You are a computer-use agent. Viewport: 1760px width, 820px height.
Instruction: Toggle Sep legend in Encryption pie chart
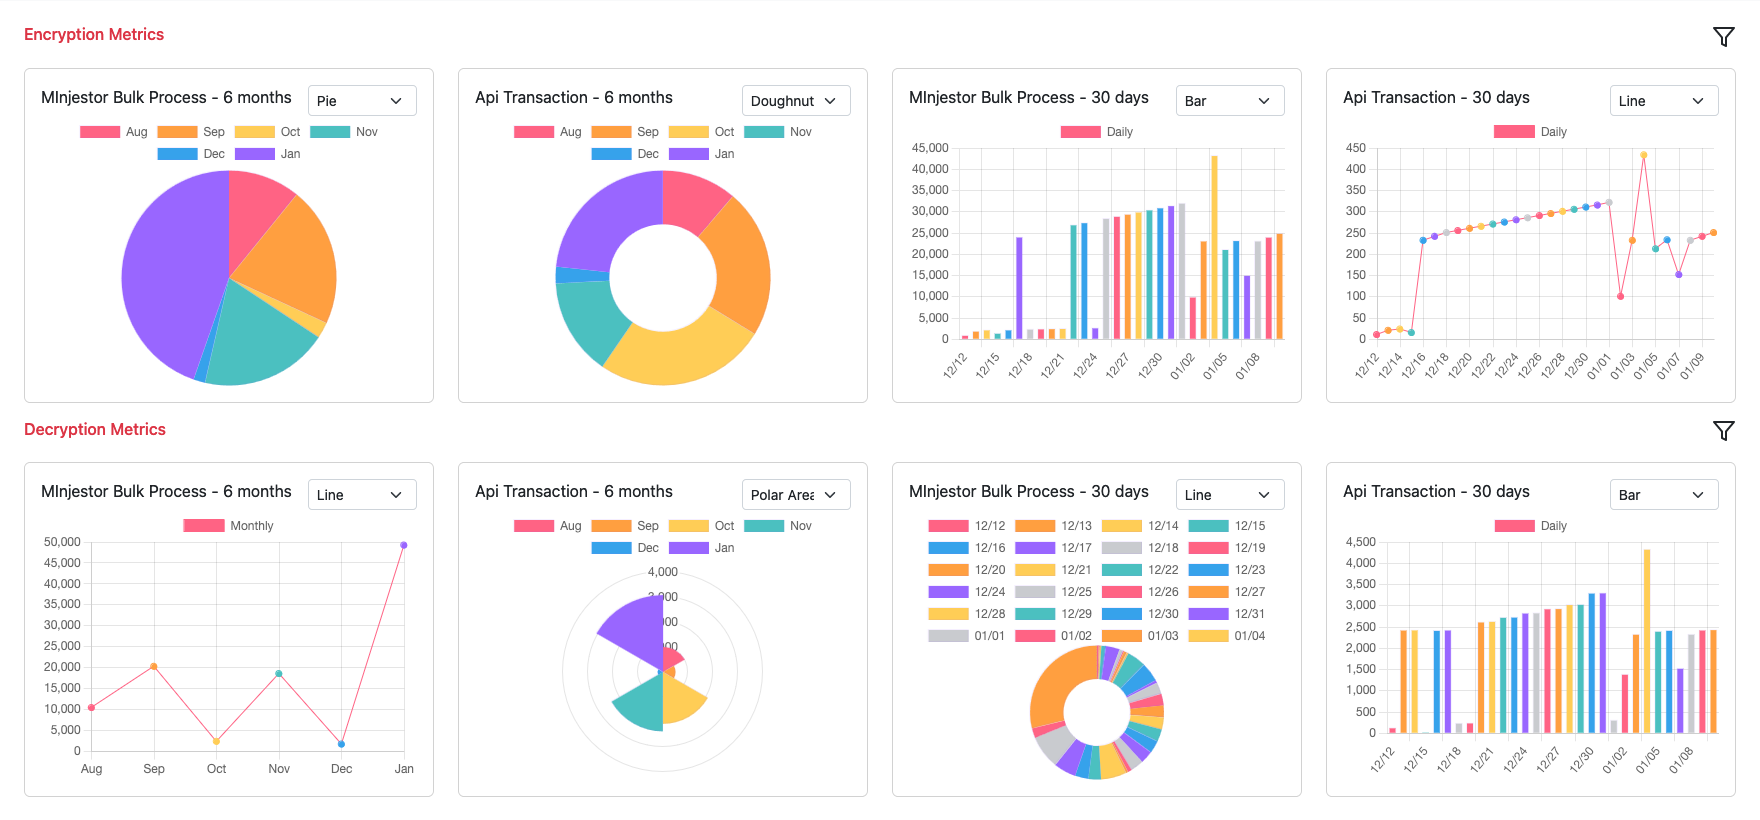(x=191, y=132)
